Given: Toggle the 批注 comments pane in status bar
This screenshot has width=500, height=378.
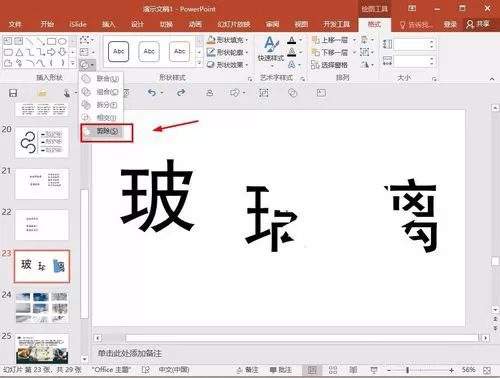Looking at the screenshot, I should [x=281, y=370].
